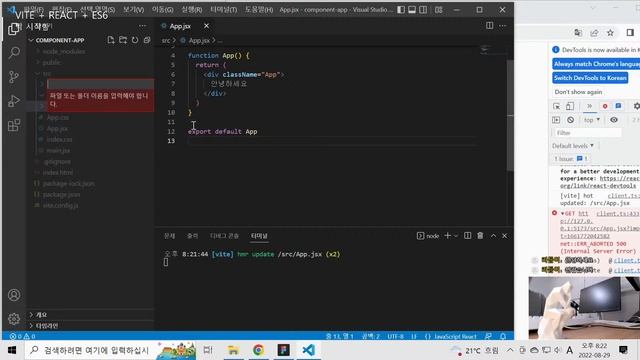
Task: Click the new file name input box
Action: [100, 84]
